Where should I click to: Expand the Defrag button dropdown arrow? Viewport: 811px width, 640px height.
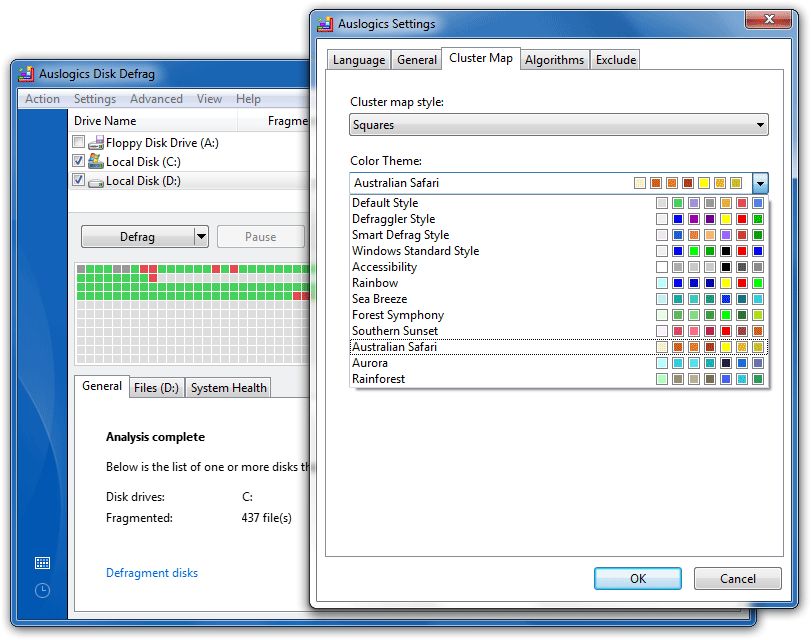(x=200, y=237)
